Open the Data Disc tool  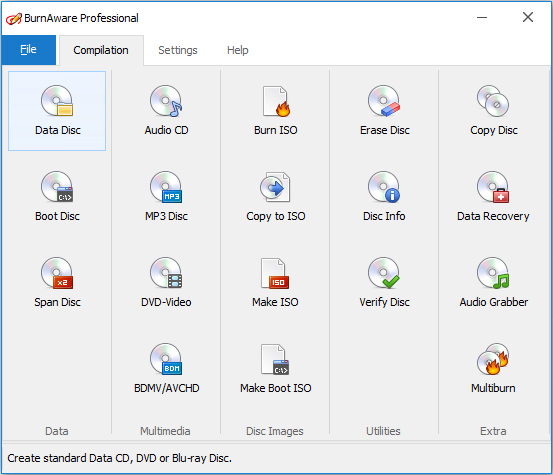click(57, 111)
